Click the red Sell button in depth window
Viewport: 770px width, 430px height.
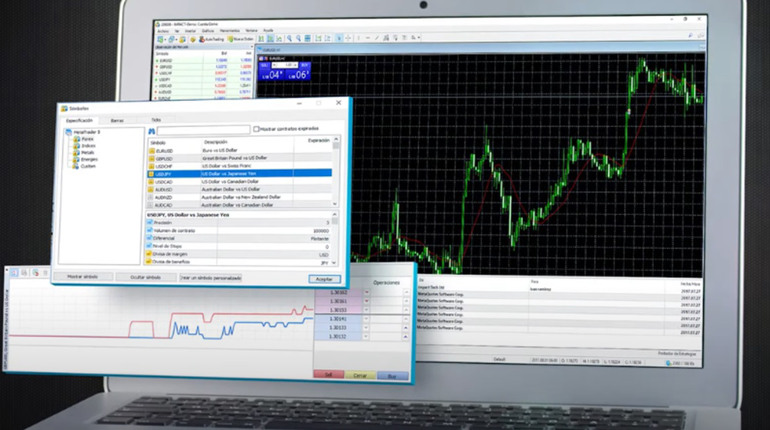click(x=329, y=375)
